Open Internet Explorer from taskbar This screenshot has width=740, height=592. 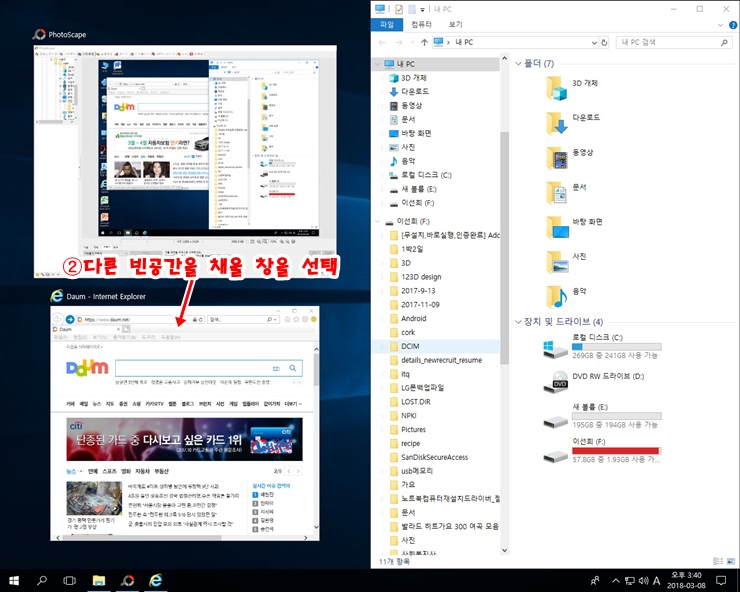coord(155,580)
